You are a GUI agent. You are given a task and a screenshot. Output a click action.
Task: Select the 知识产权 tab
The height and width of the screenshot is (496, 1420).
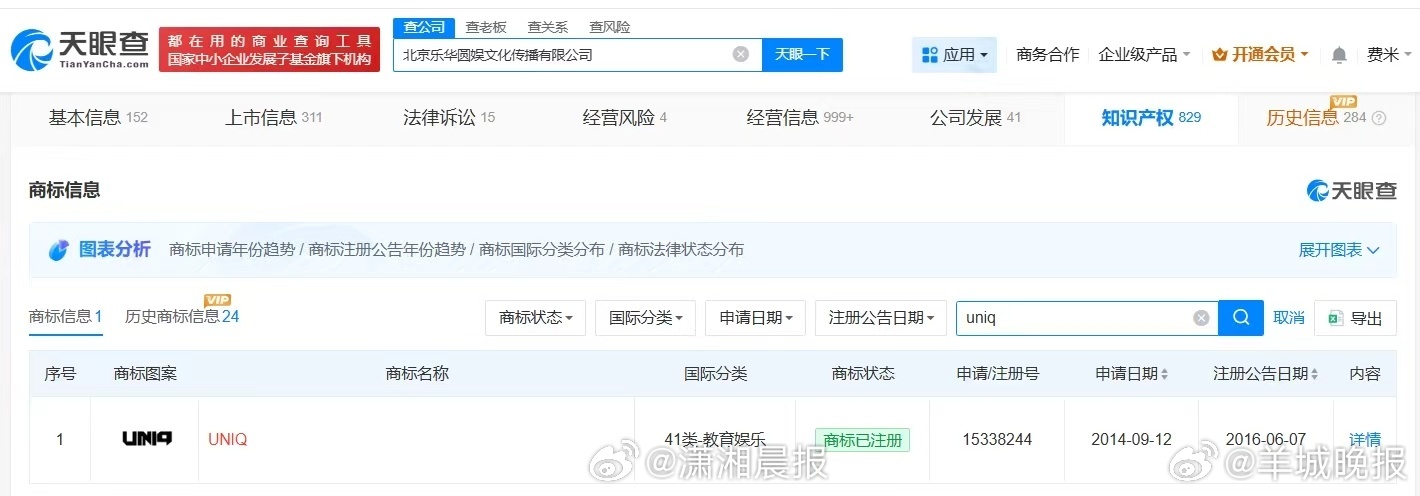click(1151, 118)
